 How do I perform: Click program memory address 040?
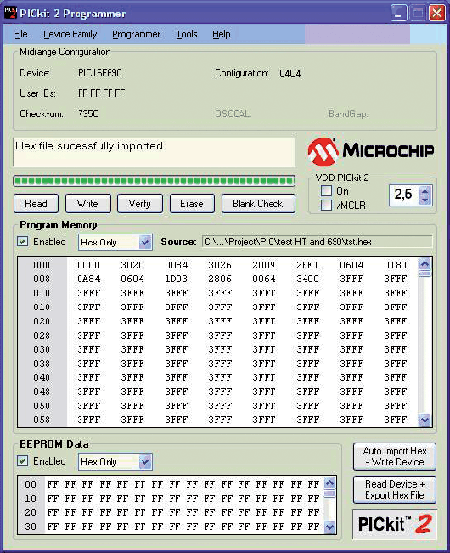(x=42, y=377)
